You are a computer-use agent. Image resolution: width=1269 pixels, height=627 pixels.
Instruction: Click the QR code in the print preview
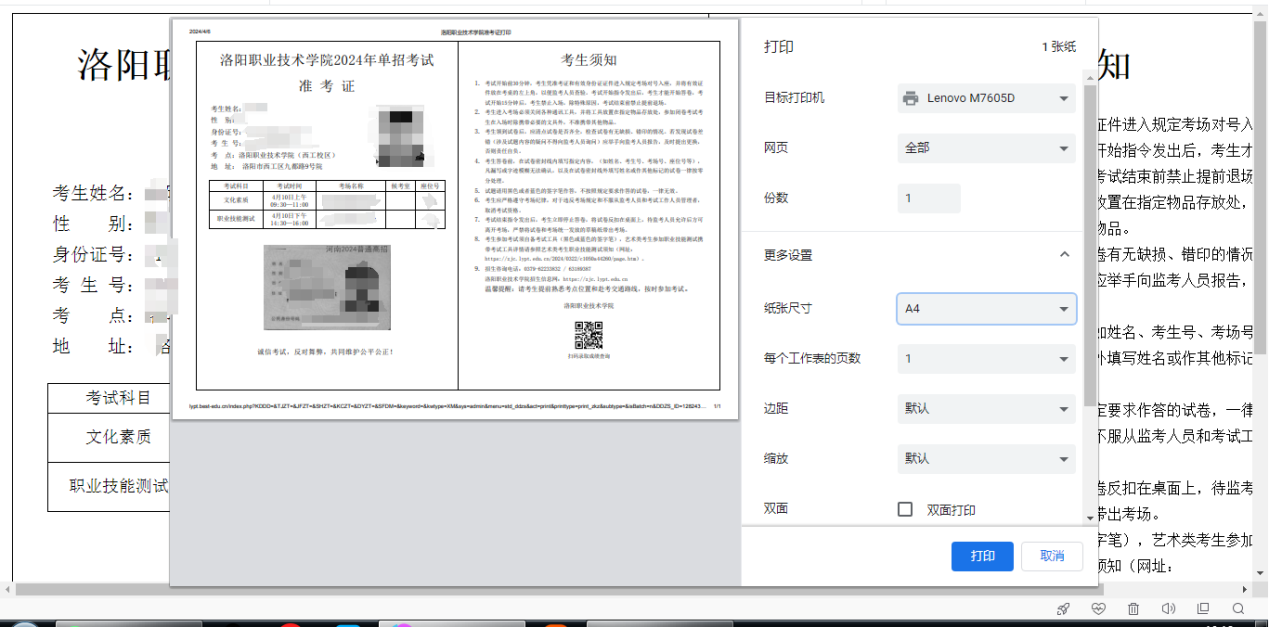coord(588,335)
